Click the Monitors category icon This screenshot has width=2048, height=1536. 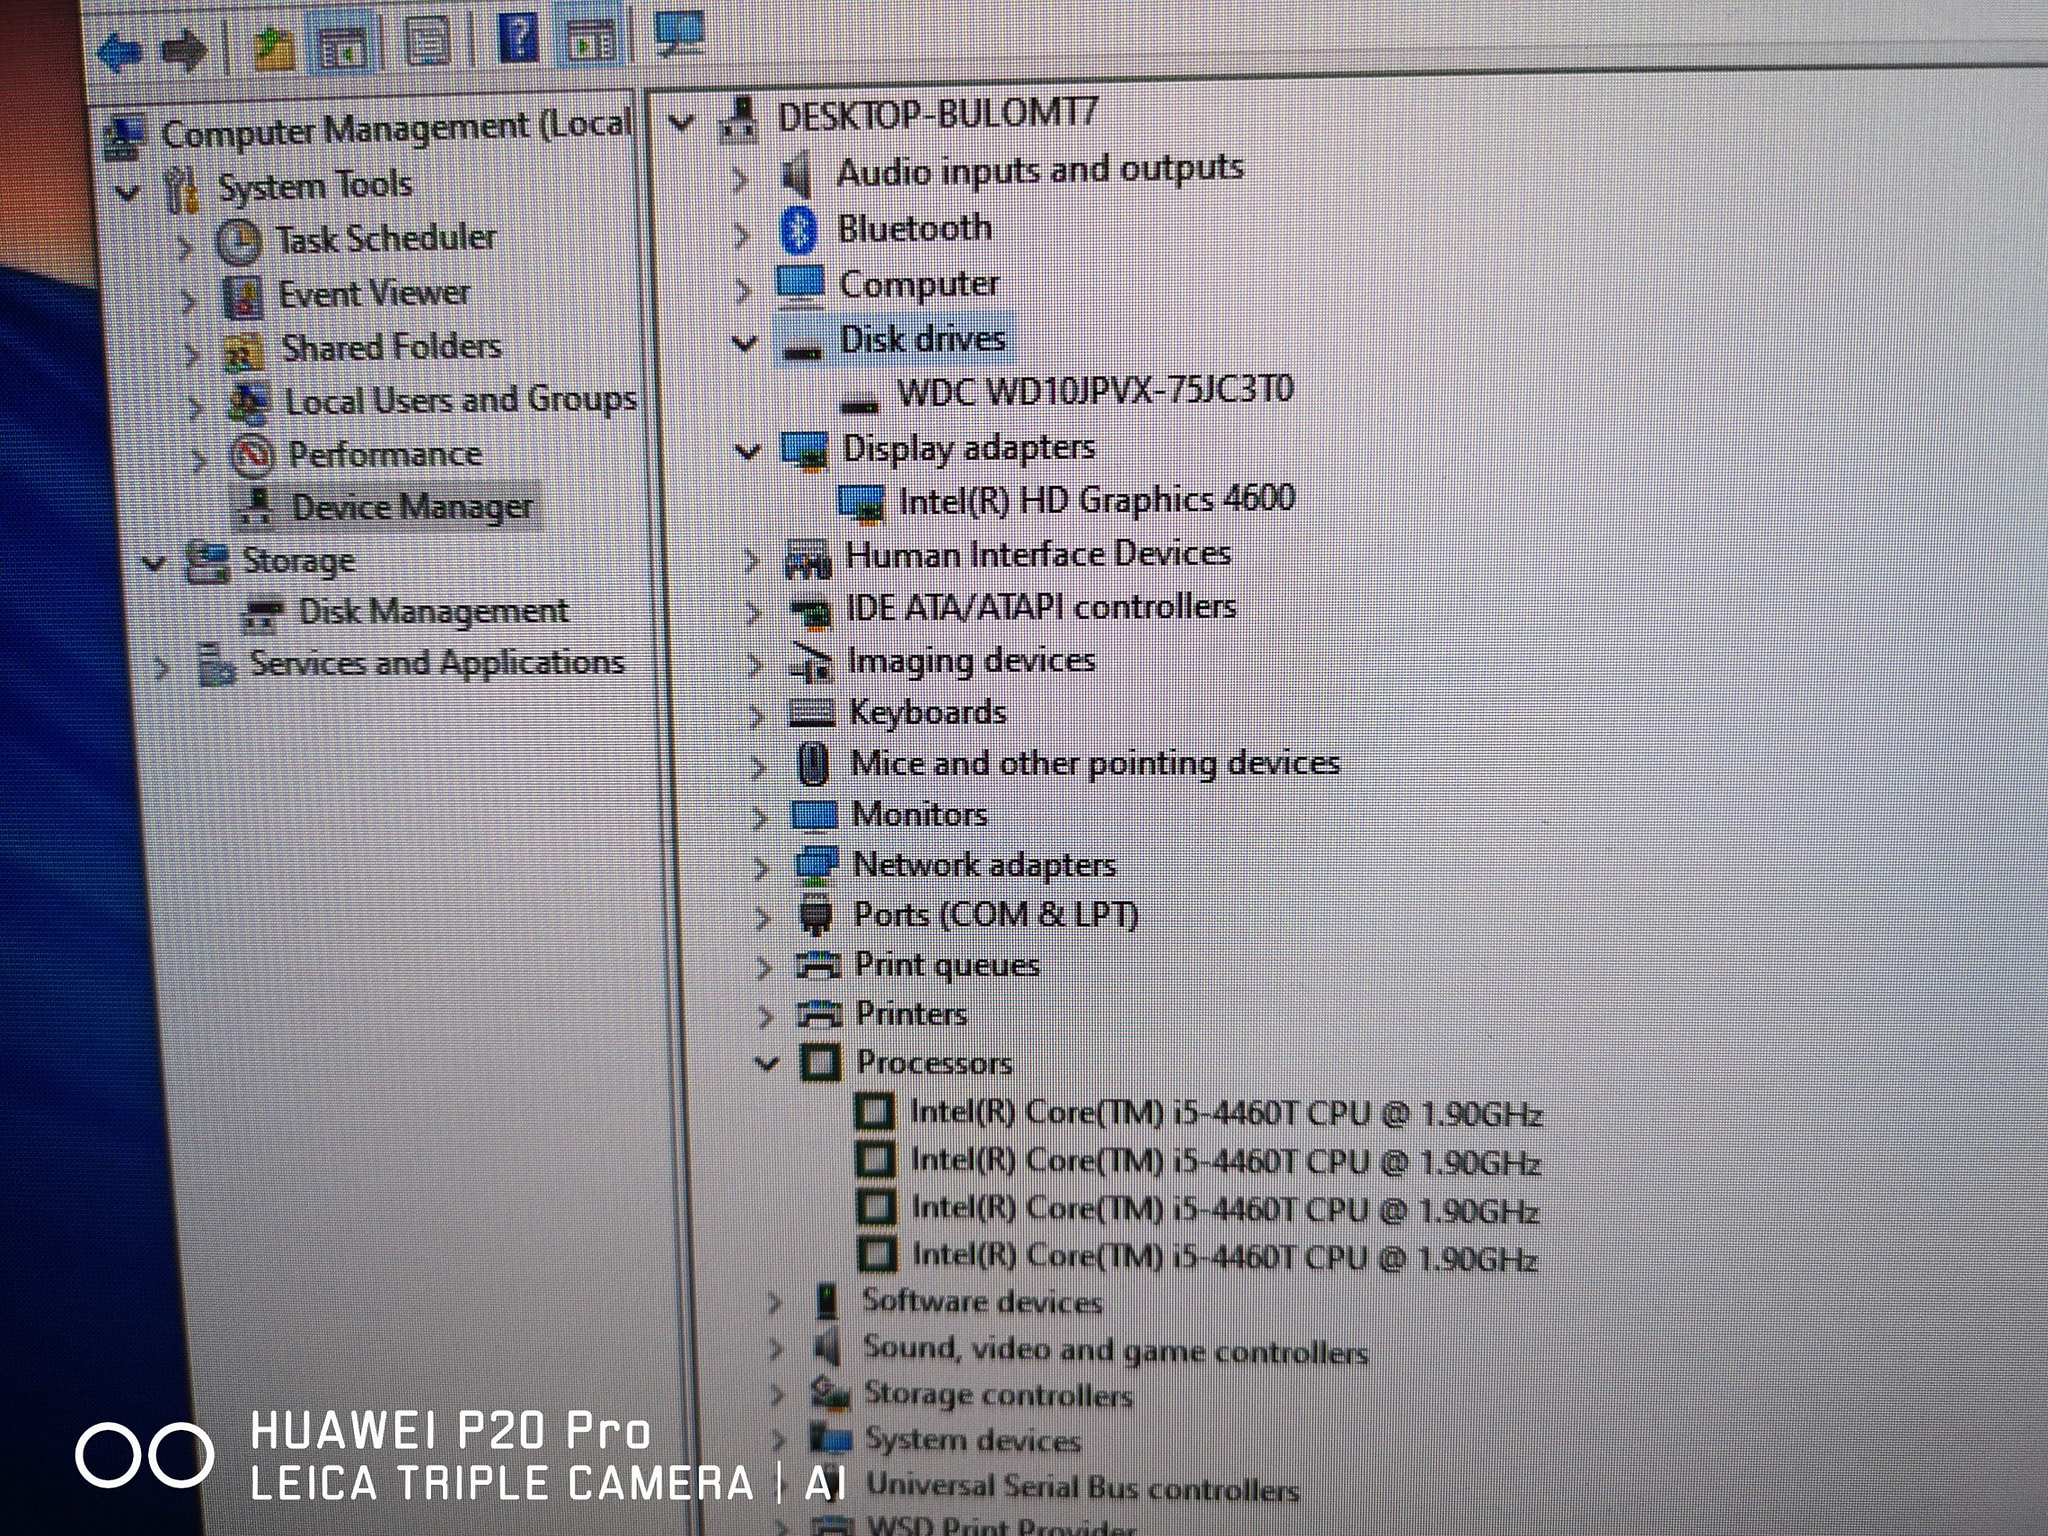pos(815,815)
